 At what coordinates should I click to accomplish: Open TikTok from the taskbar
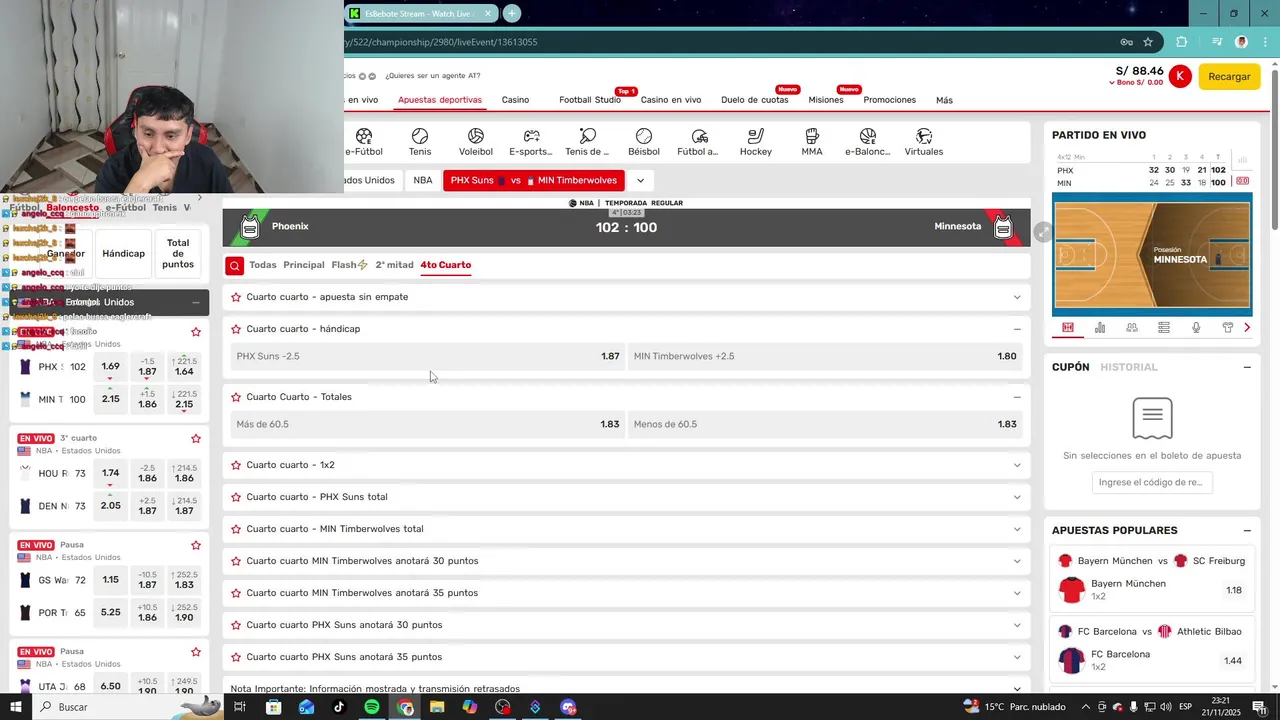pyautogui.click(x=339, y=707)
